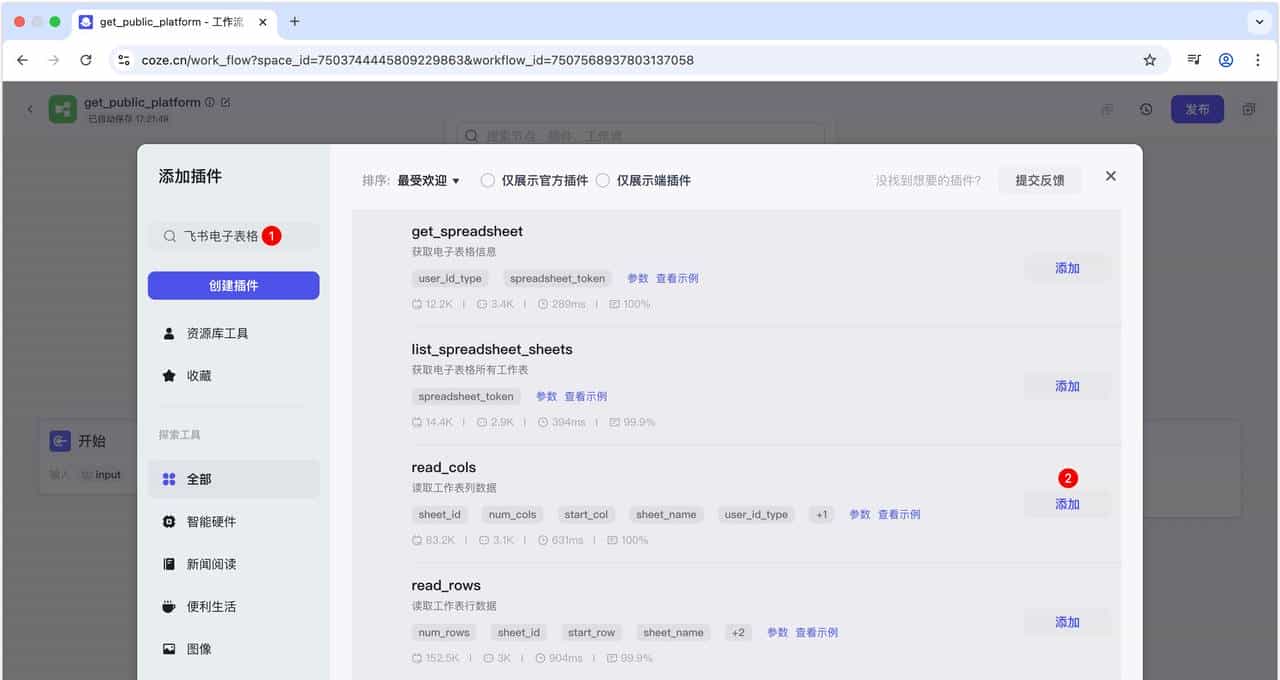Screen dimensions: 1280x680
Task: Open the workflow version history clock icon
Action: 1145,109
